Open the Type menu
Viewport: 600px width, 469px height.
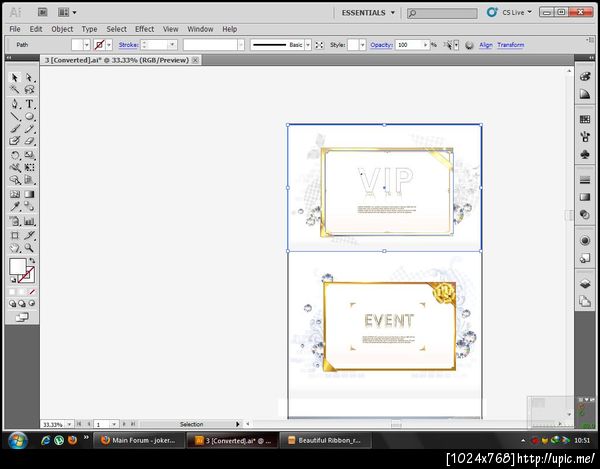coord(89,29)
